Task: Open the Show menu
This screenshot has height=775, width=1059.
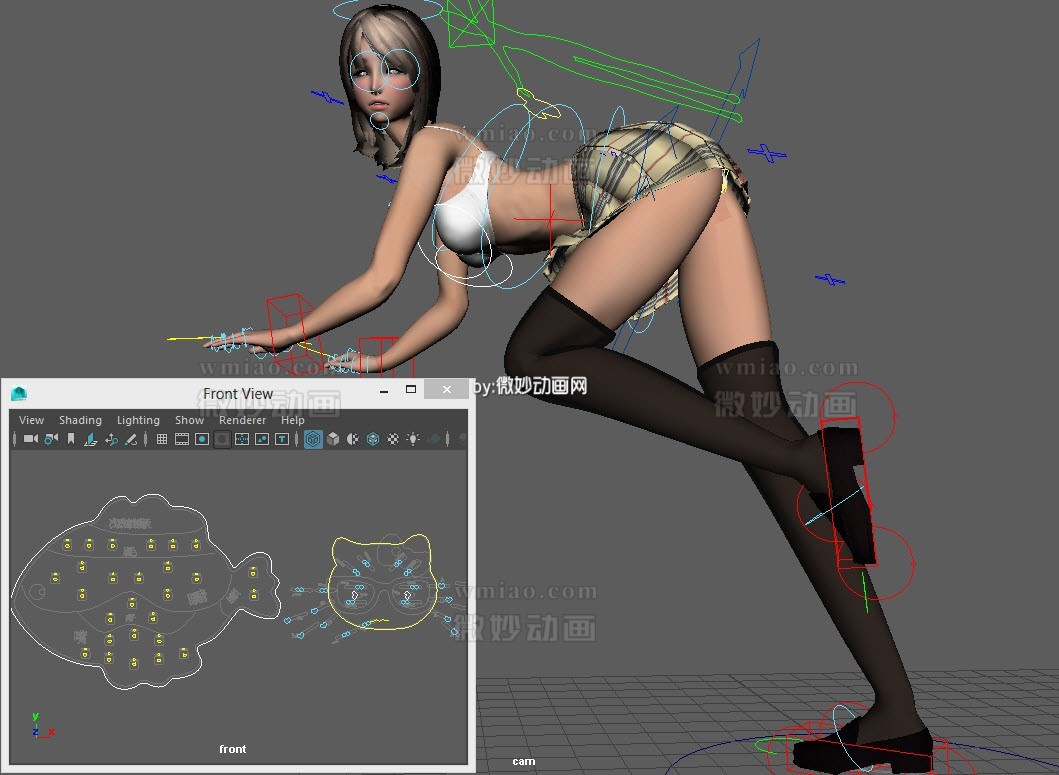Action: pyautogui.click(x=188, y=420)
